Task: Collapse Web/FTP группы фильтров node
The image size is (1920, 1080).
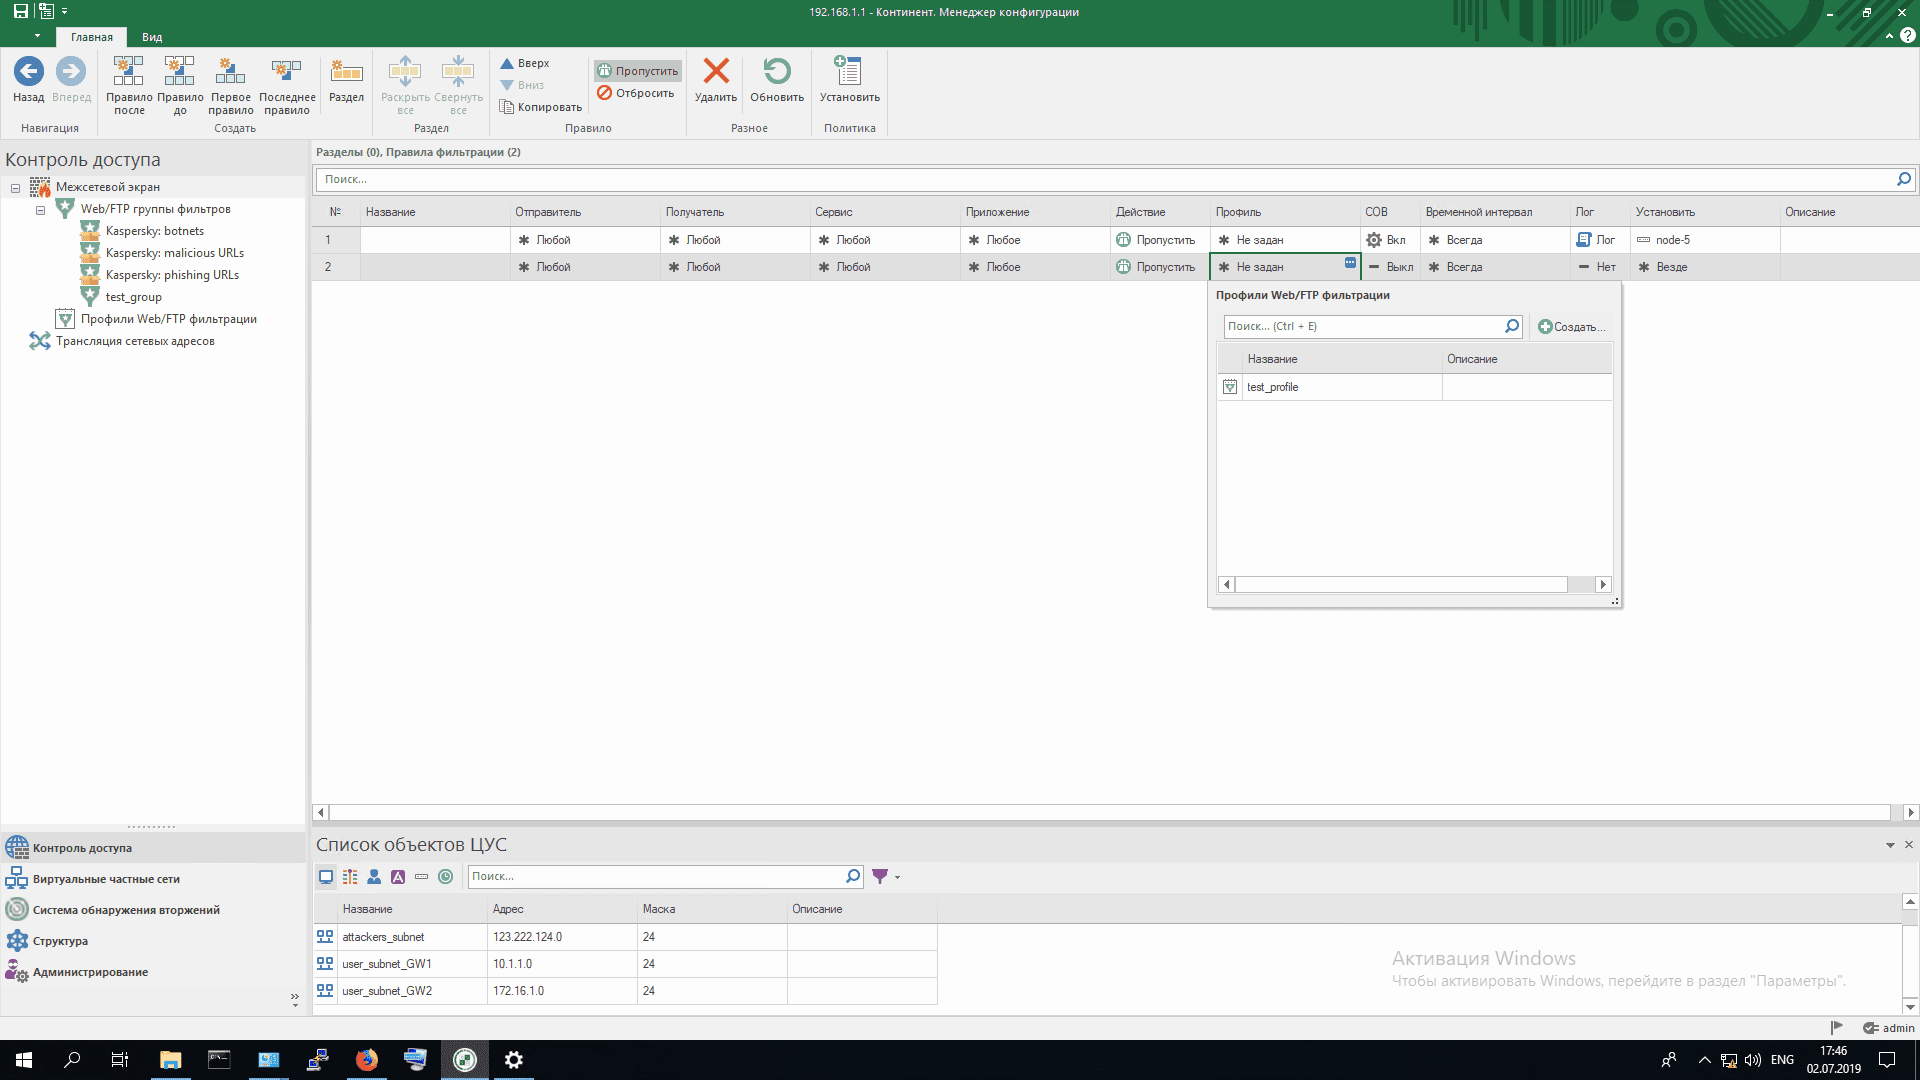Action: pos(41,210)
